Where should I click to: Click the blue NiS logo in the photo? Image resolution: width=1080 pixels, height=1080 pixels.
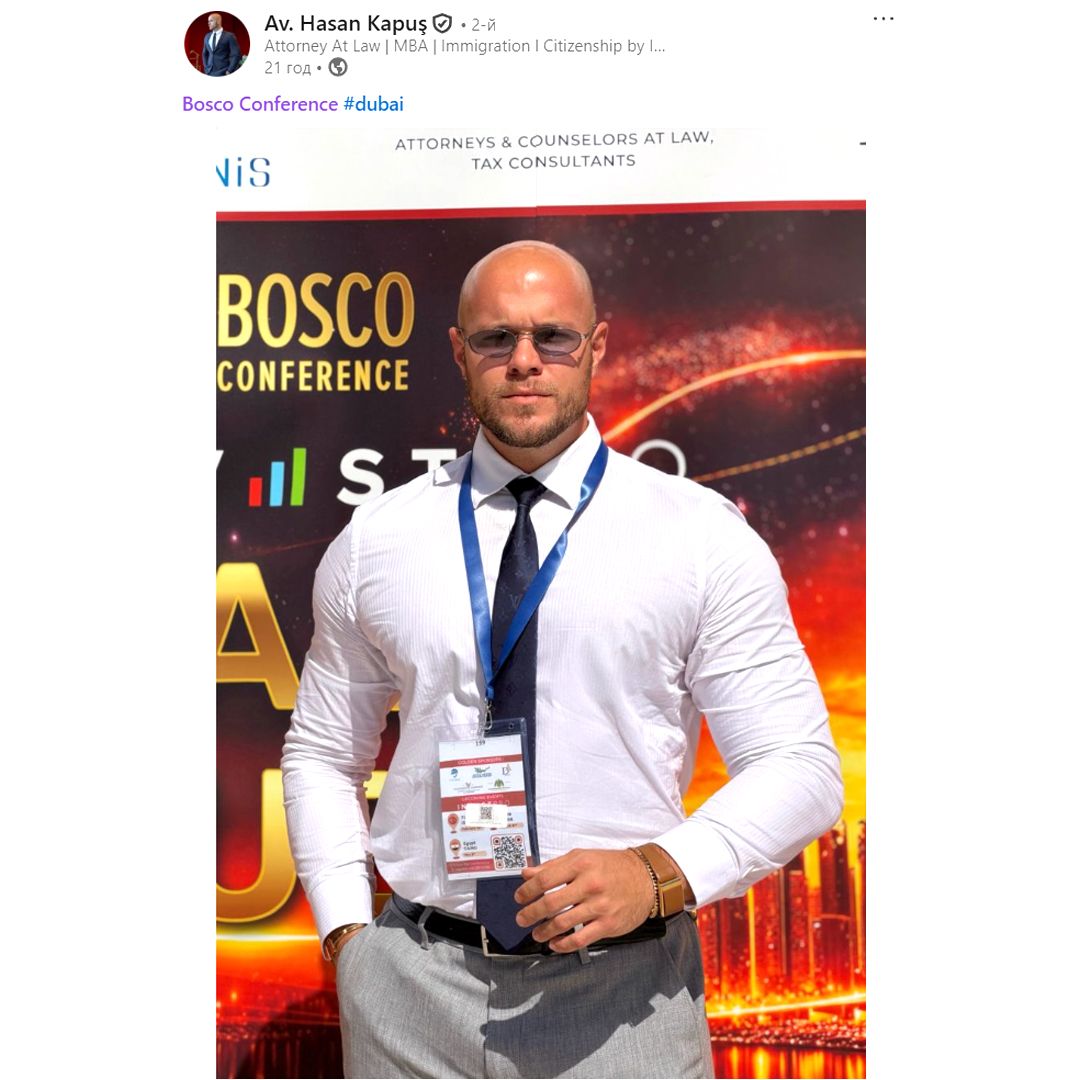(243, 172)
